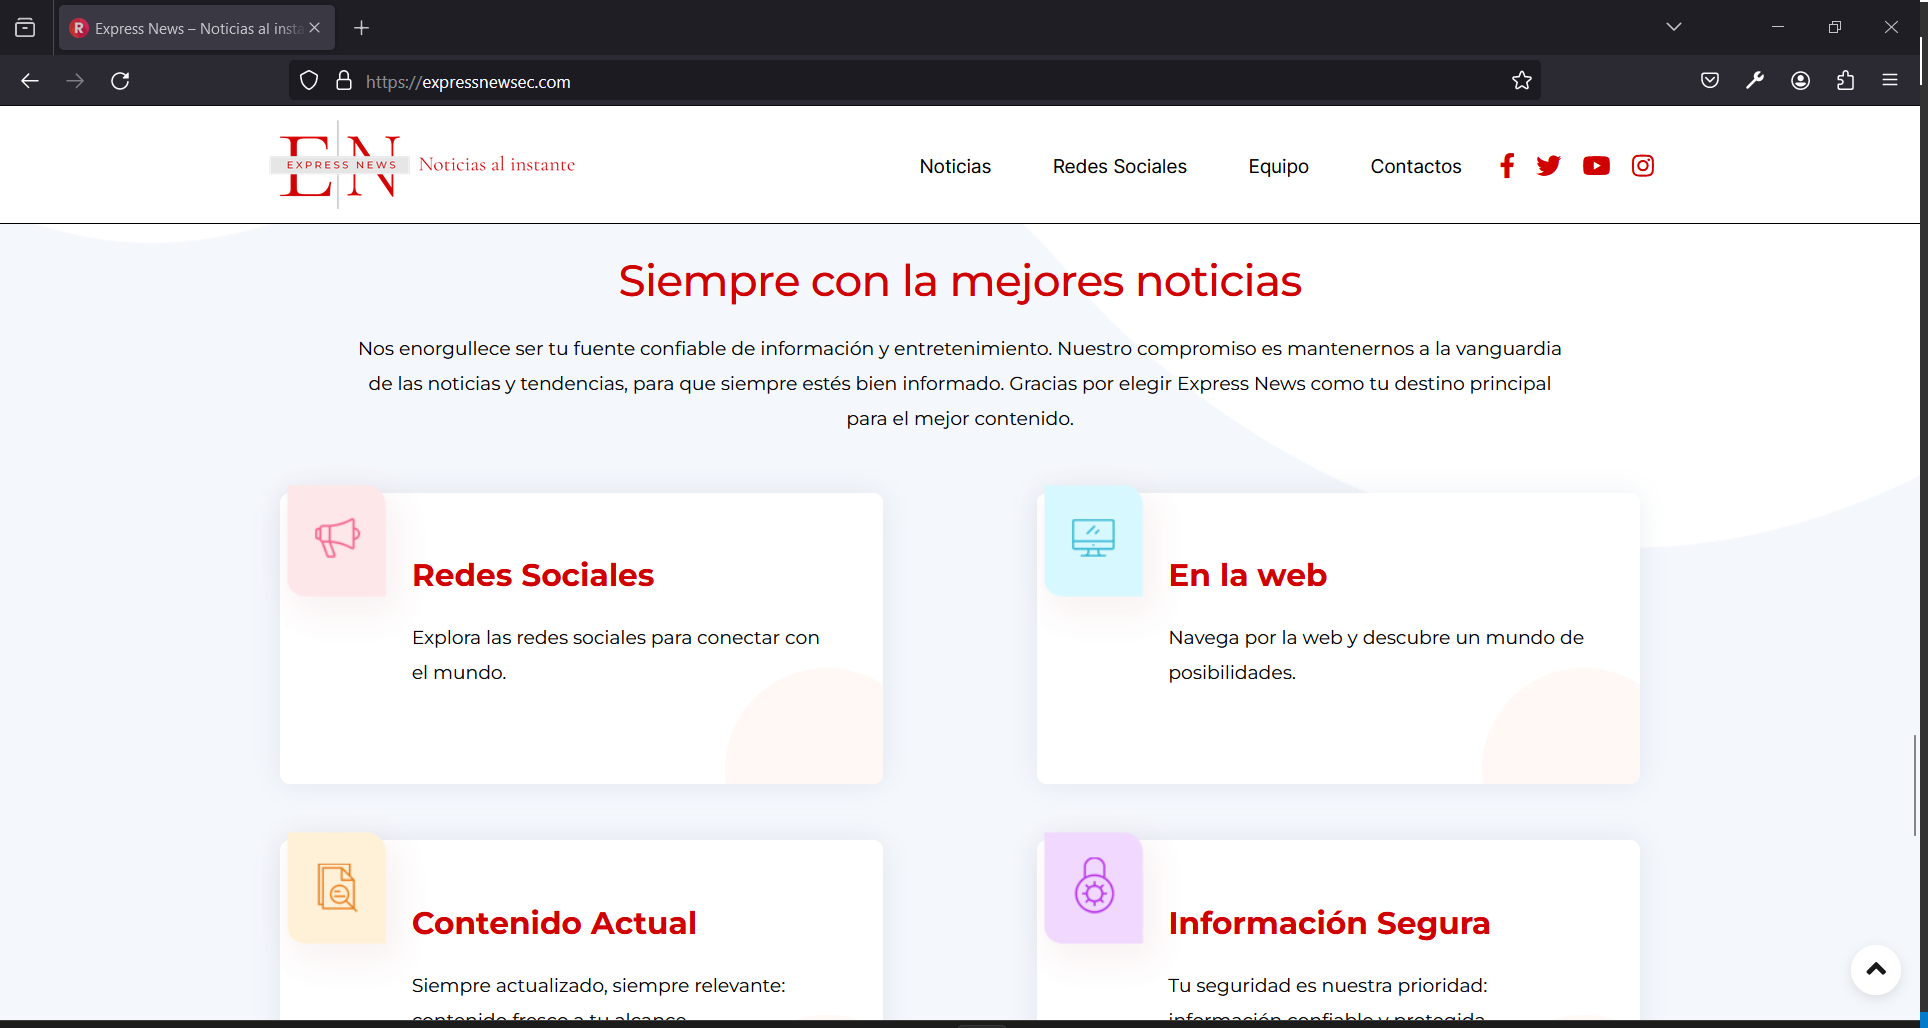Viewport: 1928px width, 1028px height.
Task: Go to Redes Sociales nav item
Action: tap(1119, 167)
